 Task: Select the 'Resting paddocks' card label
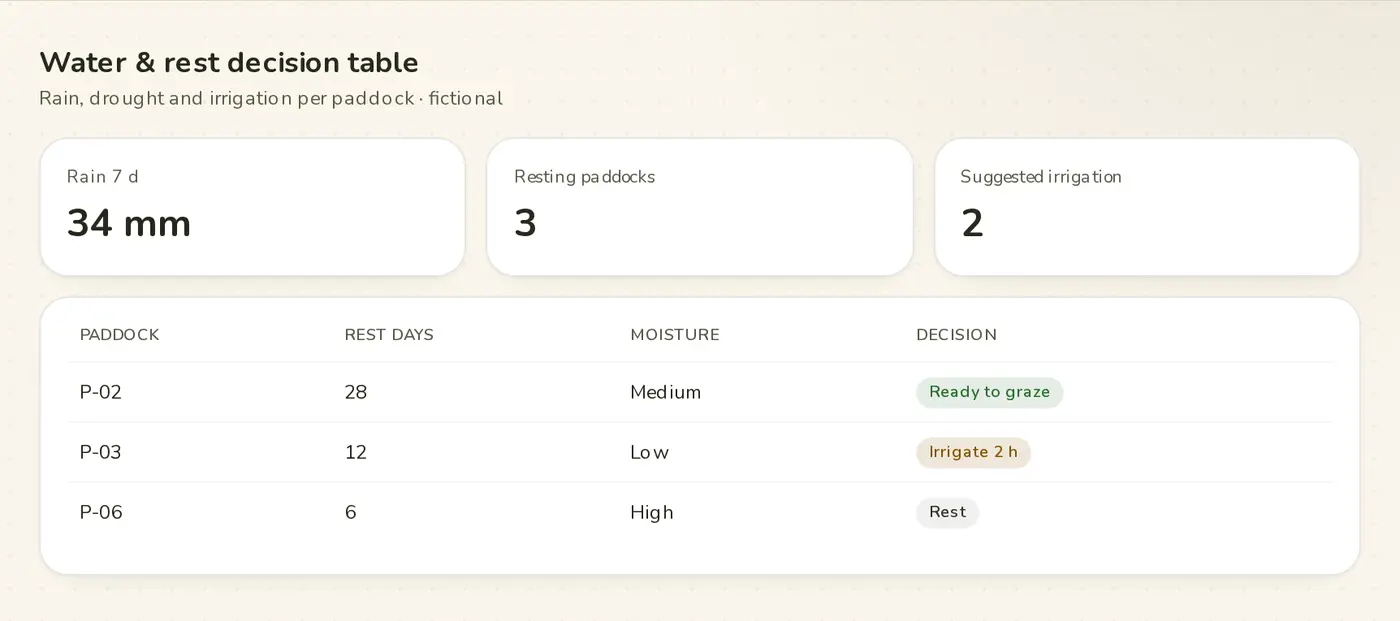pos(584,176)
